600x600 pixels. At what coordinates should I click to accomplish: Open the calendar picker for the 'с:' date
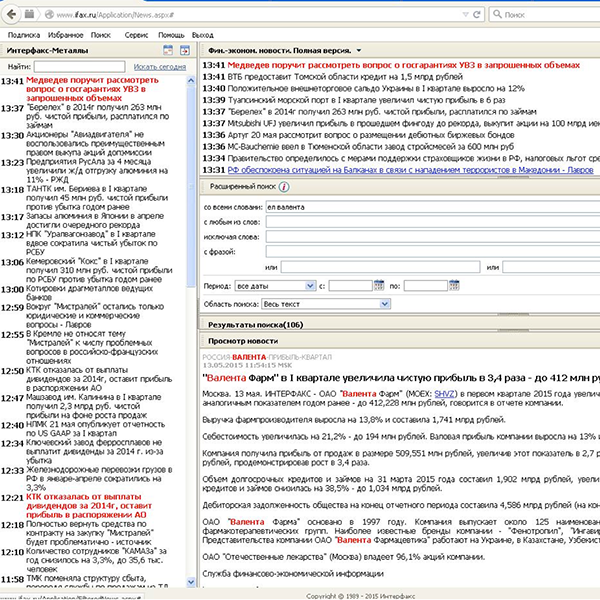tap(379, 285)
